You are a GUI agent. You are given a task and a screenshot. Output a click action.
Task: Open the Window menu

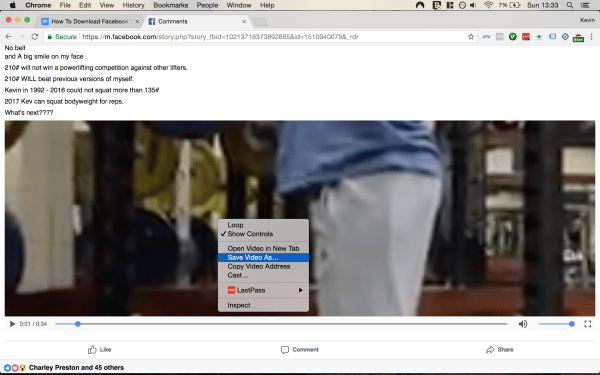pyautogui.click(x=239, y=5)
